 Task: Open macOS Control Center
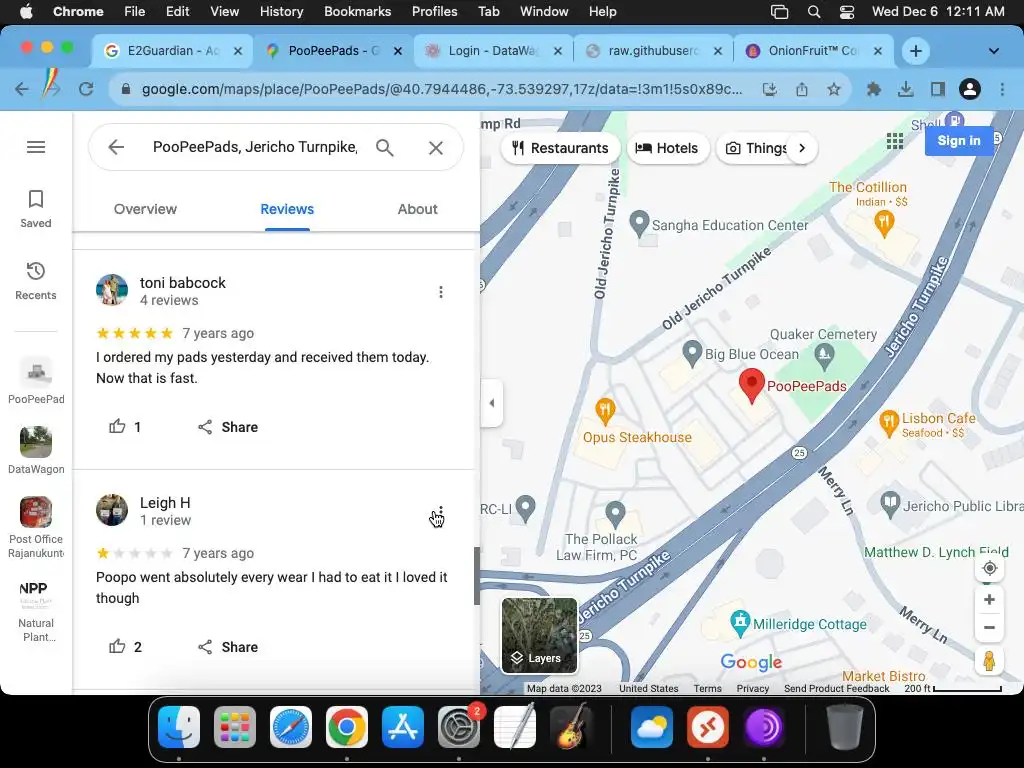(x=847, y=11)
